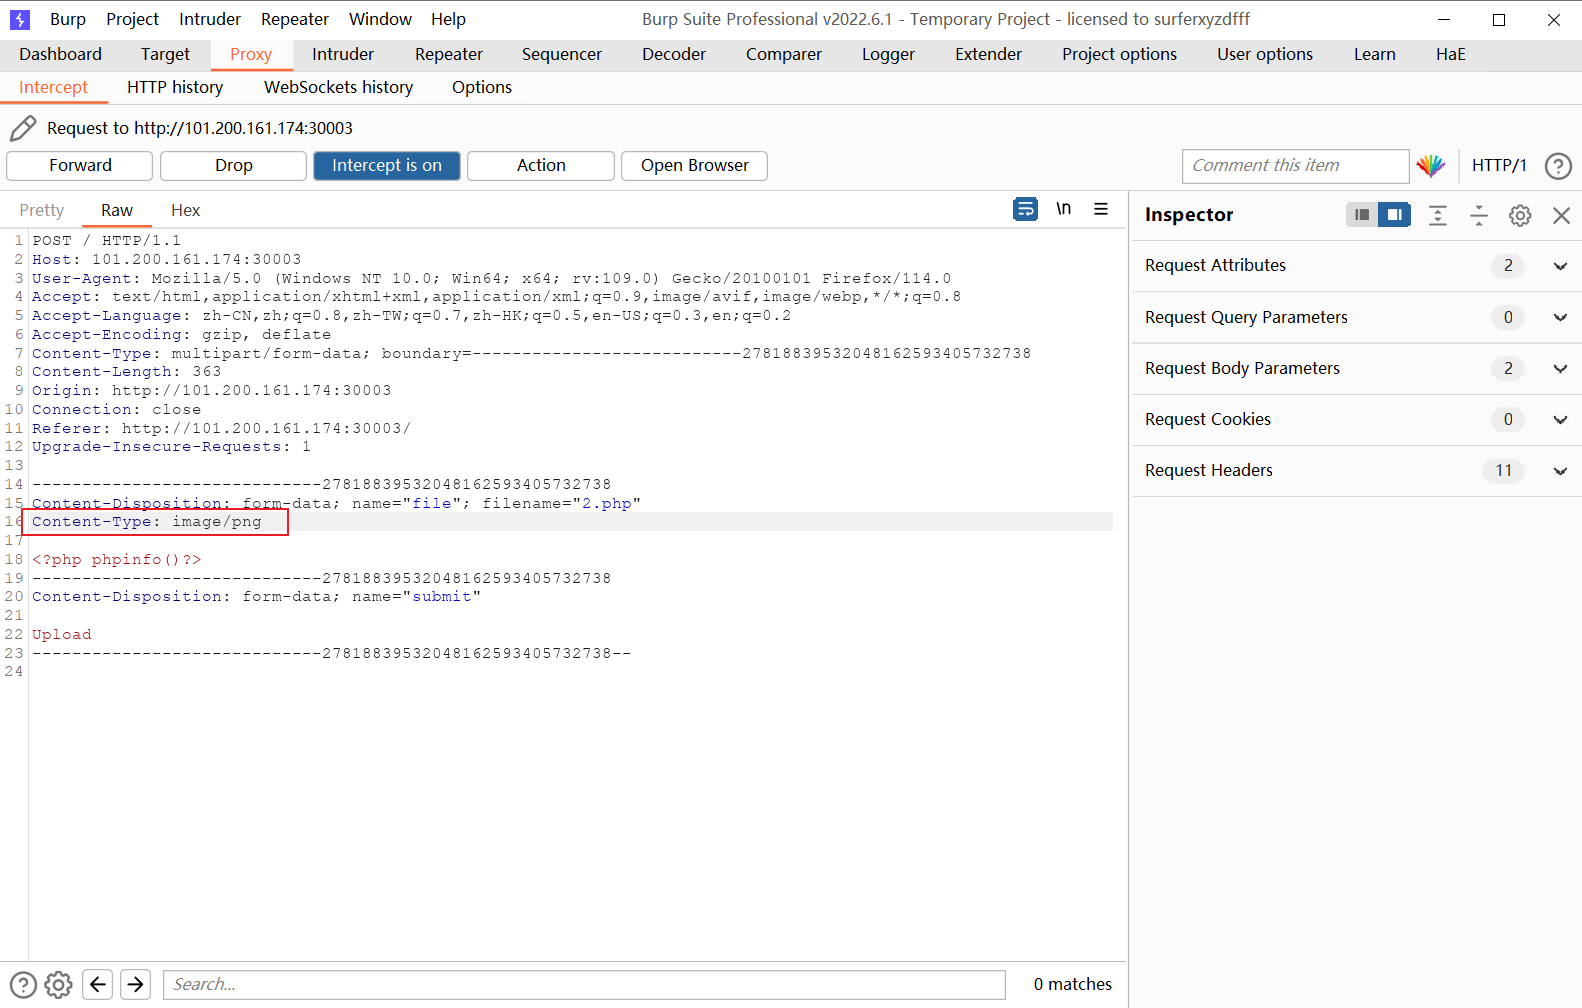Image resolution: width=1582 pixels, height=1008 pixels.
Task: Switch Inspector to single-column layout icon
Action: (x=1362, y=215)
